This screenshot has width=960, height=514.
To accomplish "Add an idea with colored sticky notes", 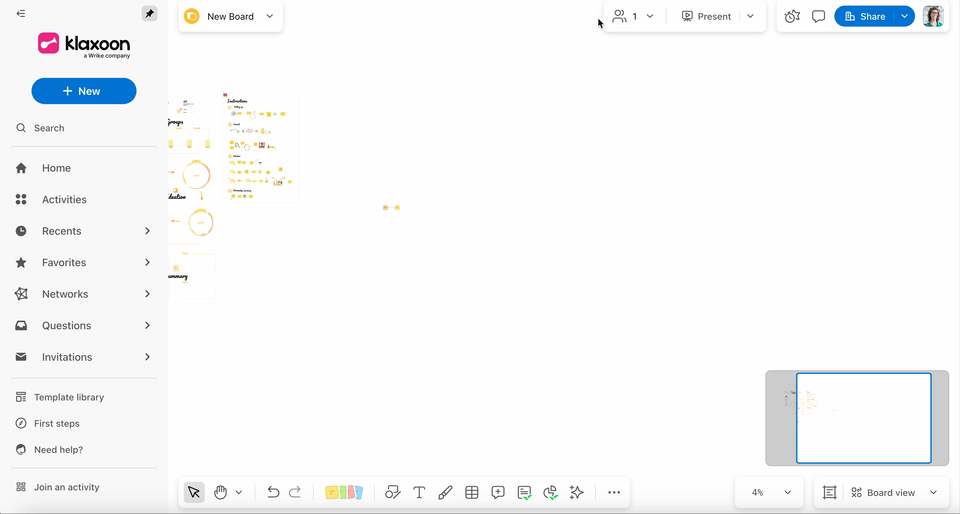I will click(x=343, y=493).
